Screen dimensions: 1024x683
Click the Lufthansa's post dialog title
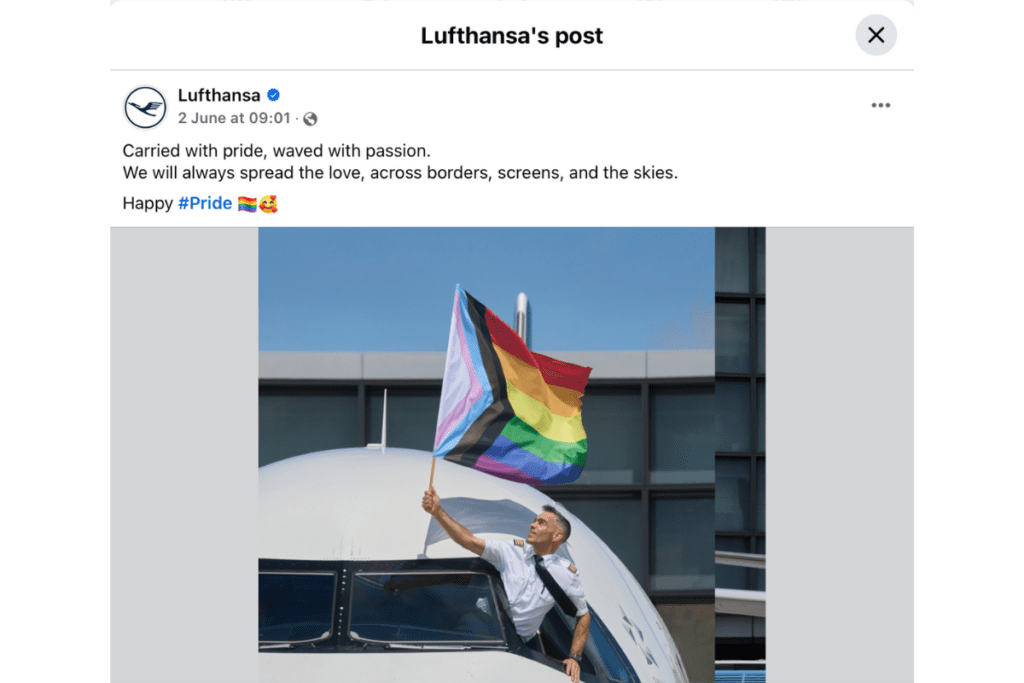click(x=511, y=36)
